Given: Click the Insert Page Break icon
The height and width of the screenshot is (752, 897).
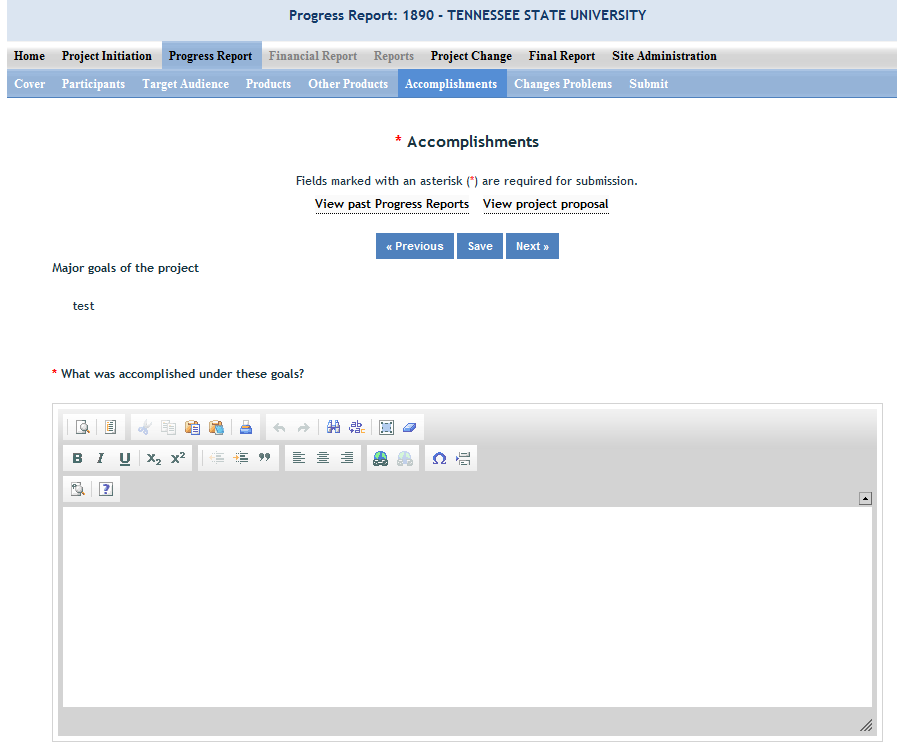Looking at the screenshot, I should click(x=463, y=458).
